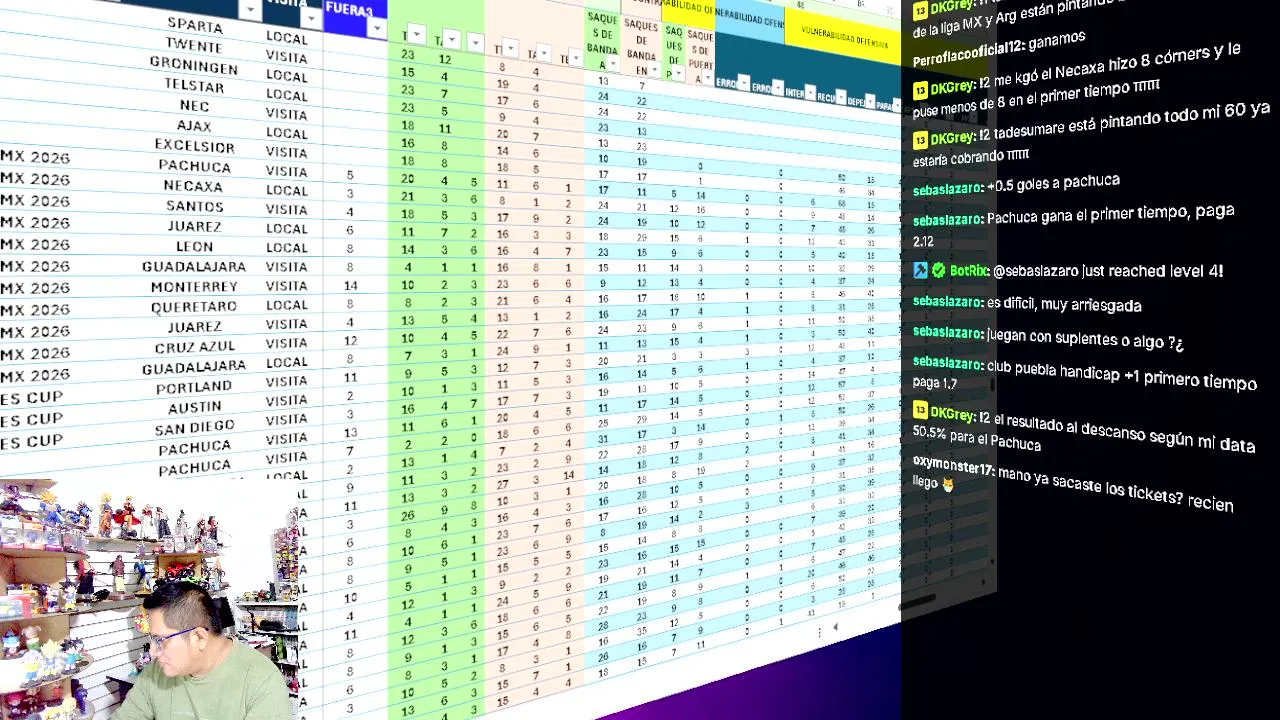This screenshot has height=720, width=1280.
Task: Select the TELSTAR team cell
Action: (x=194, y=86)
